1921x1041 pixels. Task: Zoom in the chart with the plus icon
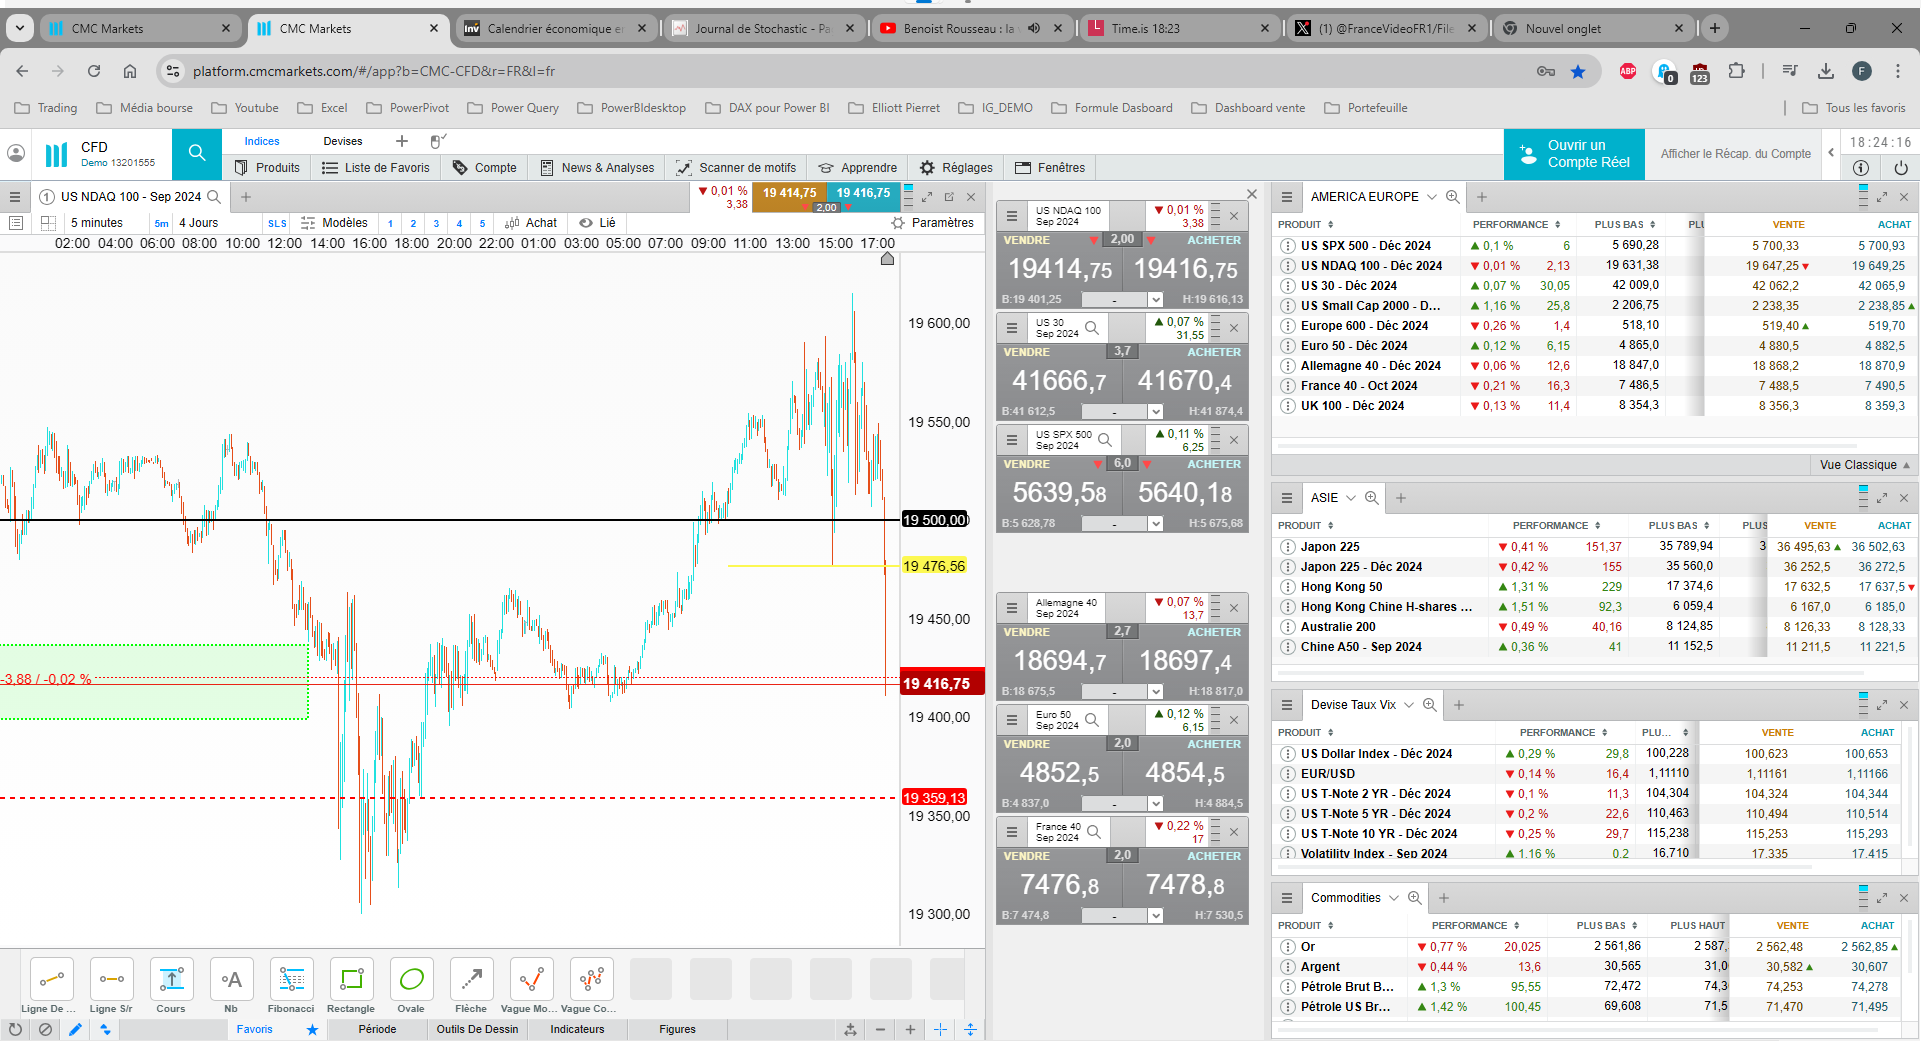tap(910, 1029)
